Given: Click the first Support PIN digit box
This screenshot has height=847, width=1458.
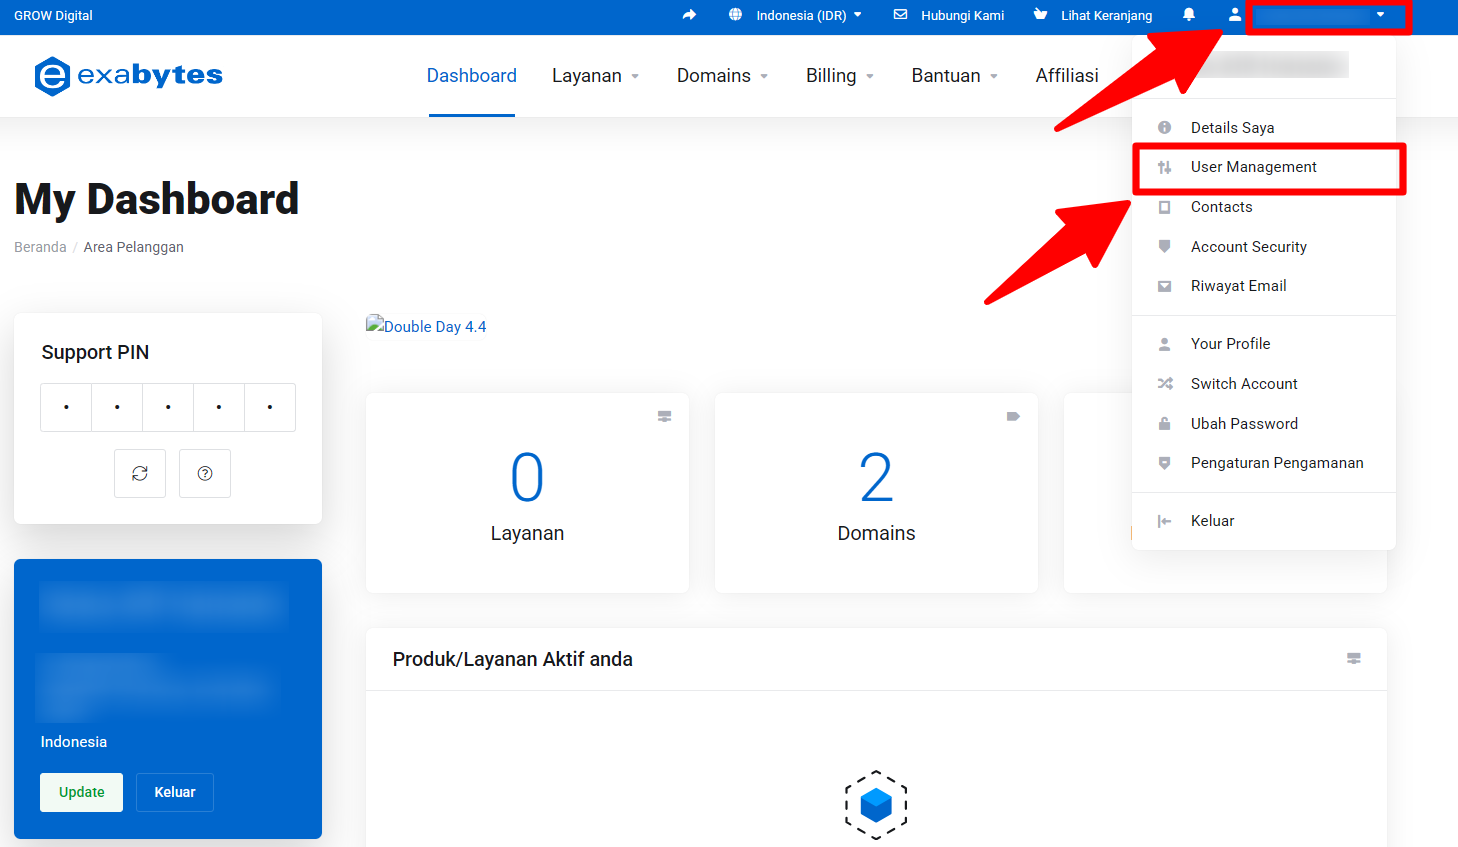Looking at the screenshot, I should click(x=66, y=407).
